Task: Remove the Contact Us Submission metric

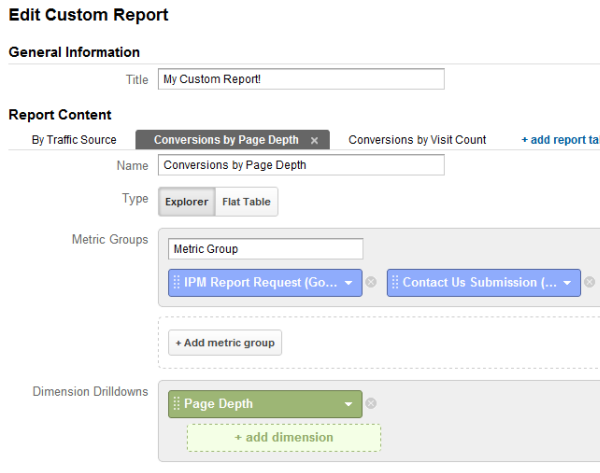Action: [x=589, y=283]
